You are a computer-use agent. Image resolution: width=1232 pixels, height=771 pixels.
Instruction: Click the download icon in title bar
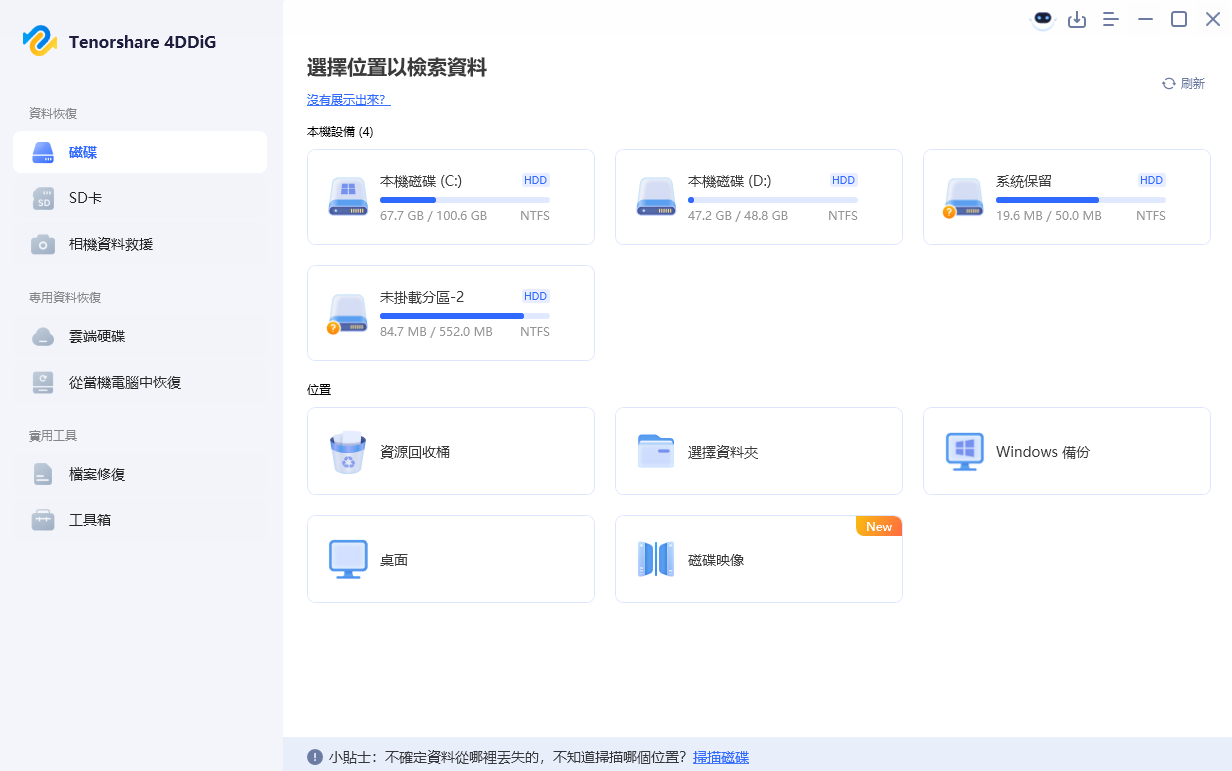pos(1077,19)
